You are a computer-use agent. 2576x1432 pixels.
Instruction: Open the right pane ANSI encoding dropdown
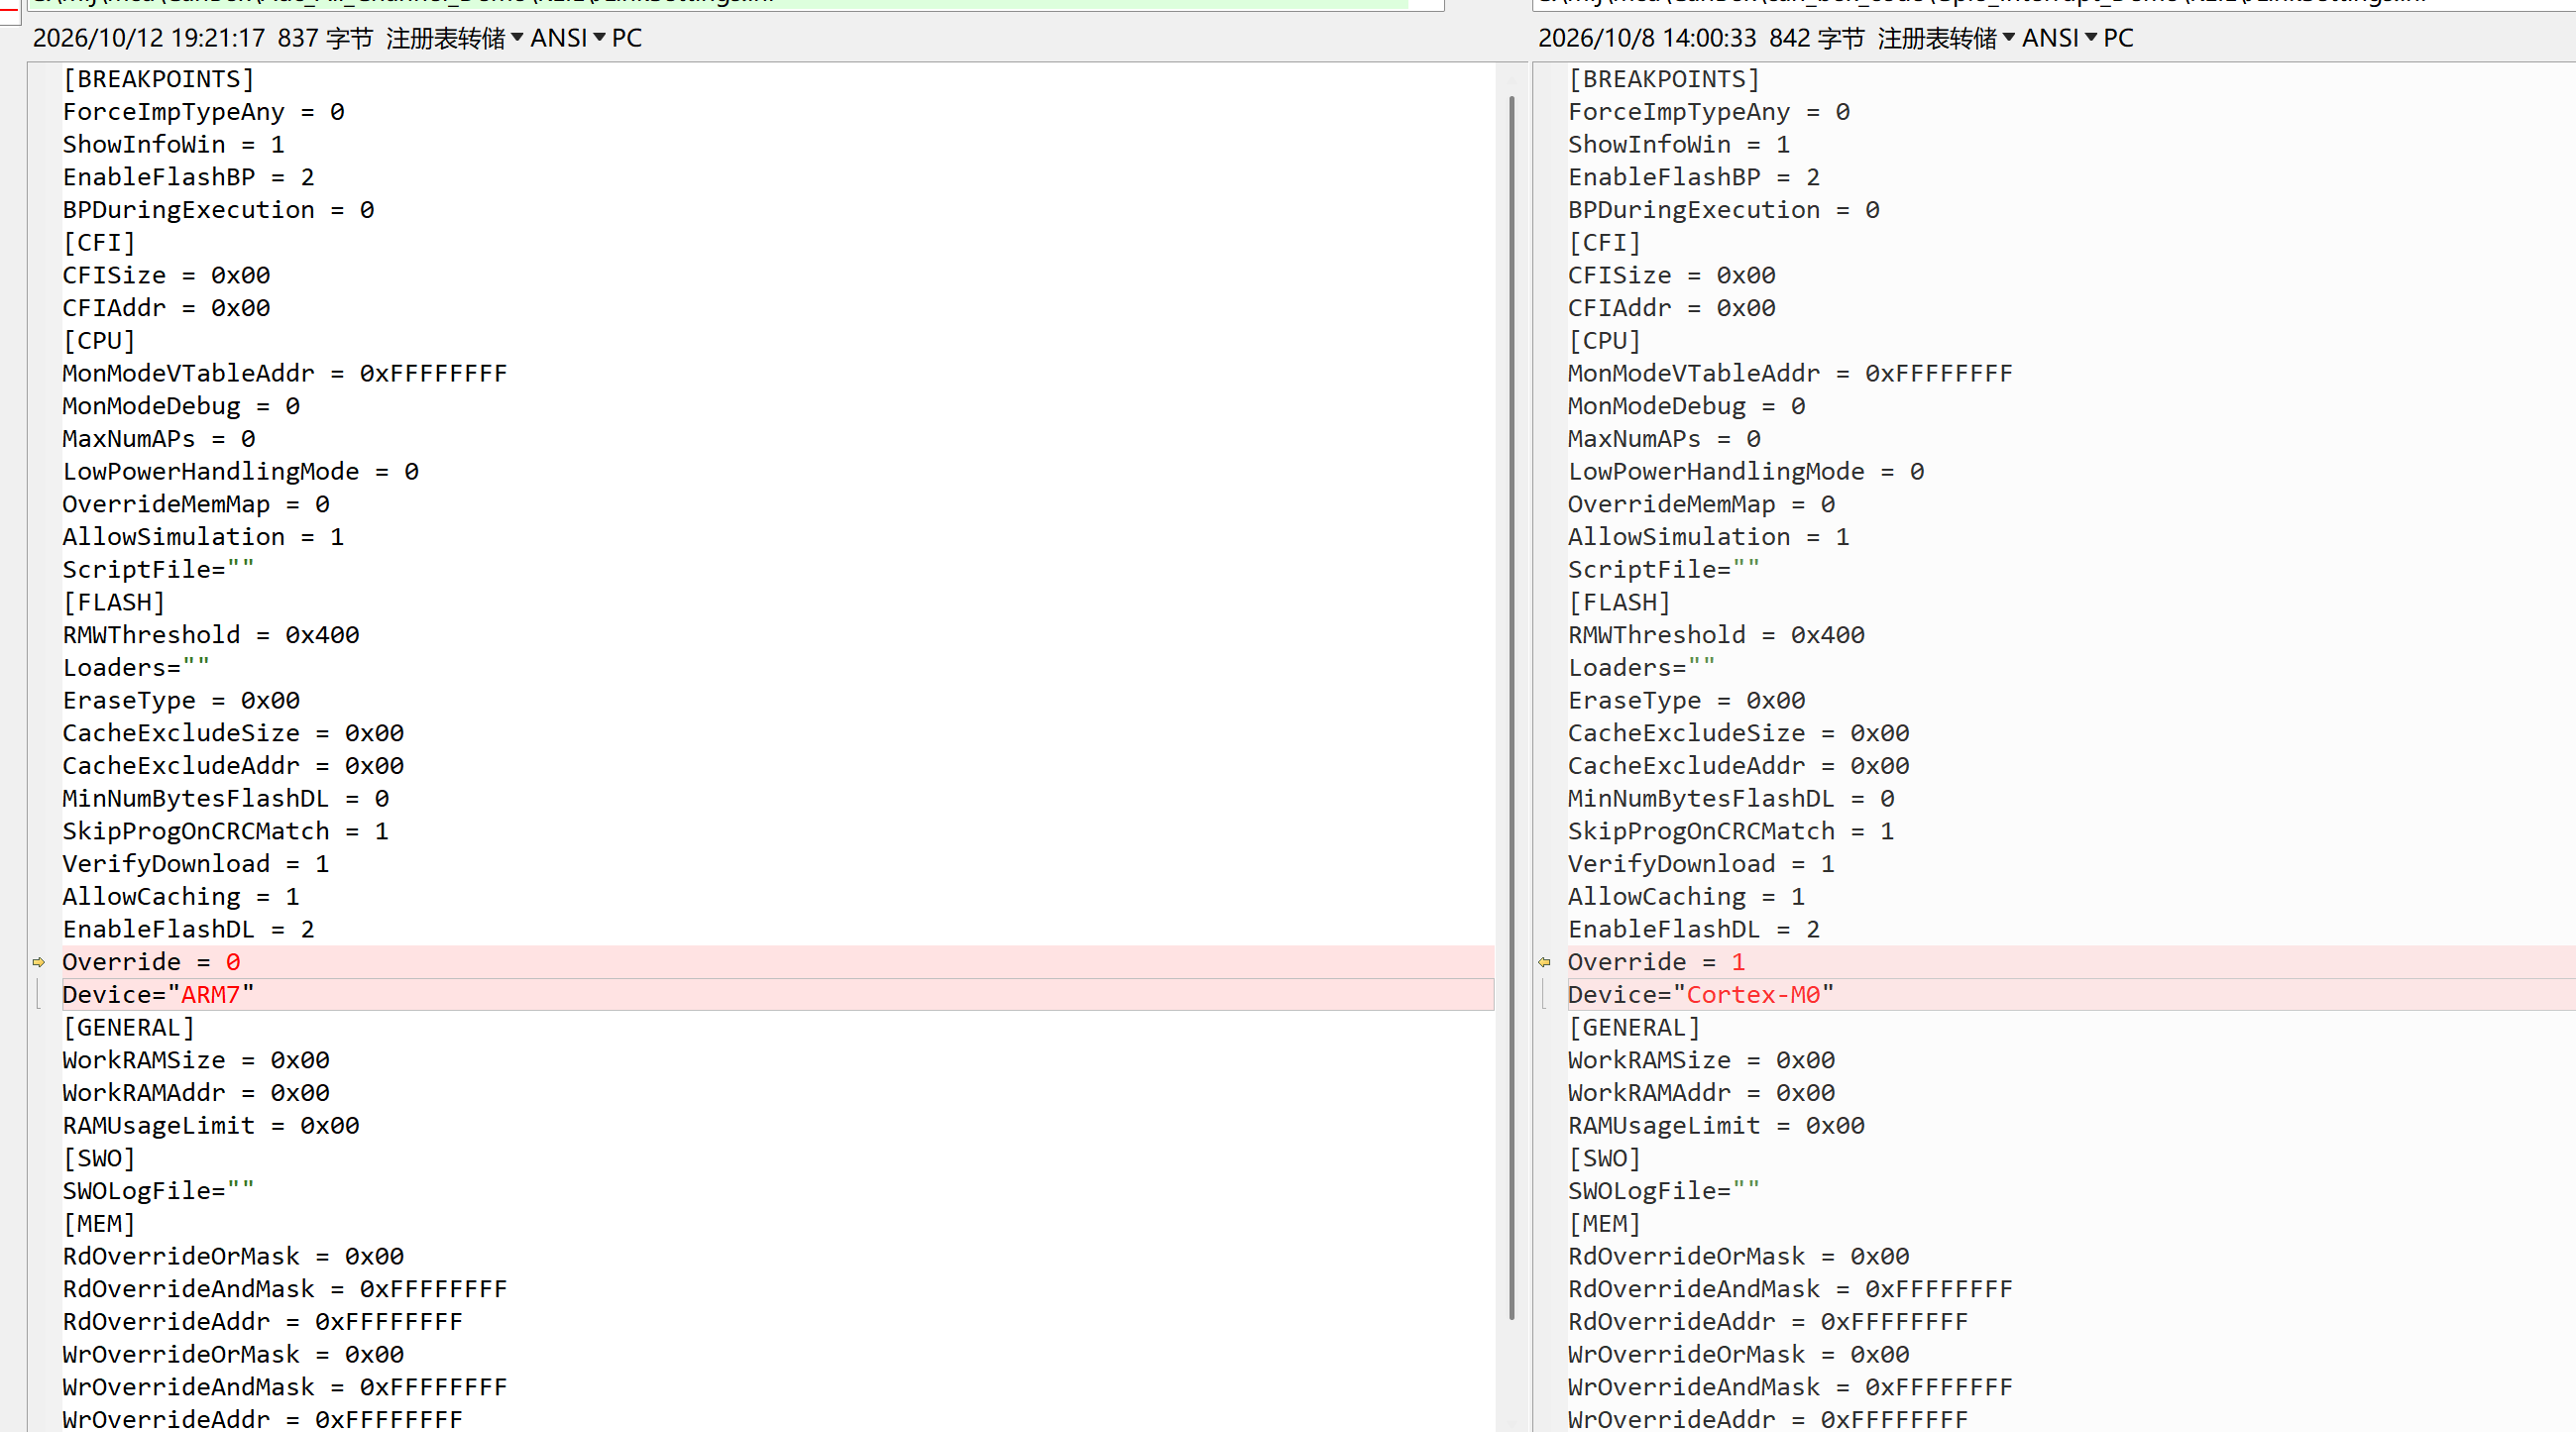(x=2059, y=38)
